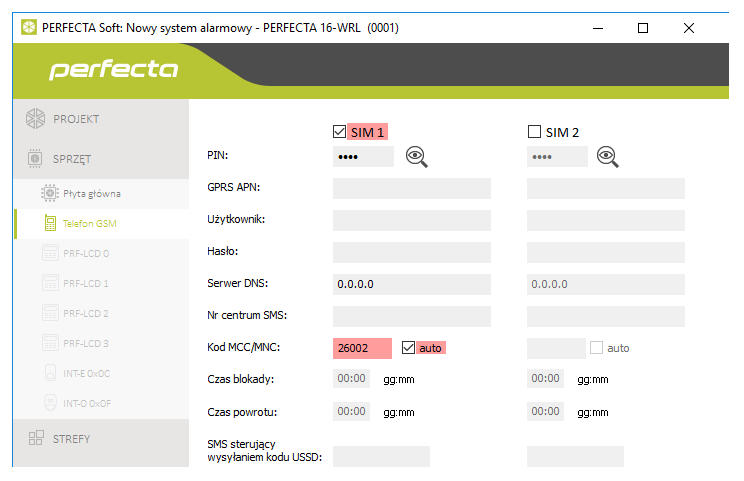
Task: Click the SIM 2 Hasło field
Action: (606, 252)
